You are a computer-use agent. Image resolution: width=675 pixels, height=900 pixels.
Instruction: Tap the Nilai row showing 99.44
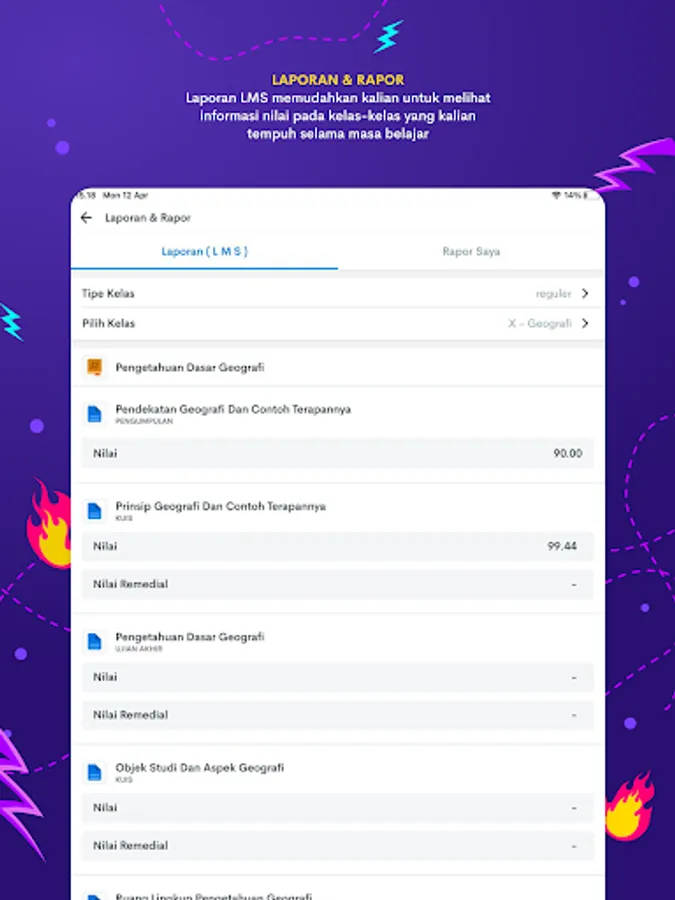(x=338, y=546)
